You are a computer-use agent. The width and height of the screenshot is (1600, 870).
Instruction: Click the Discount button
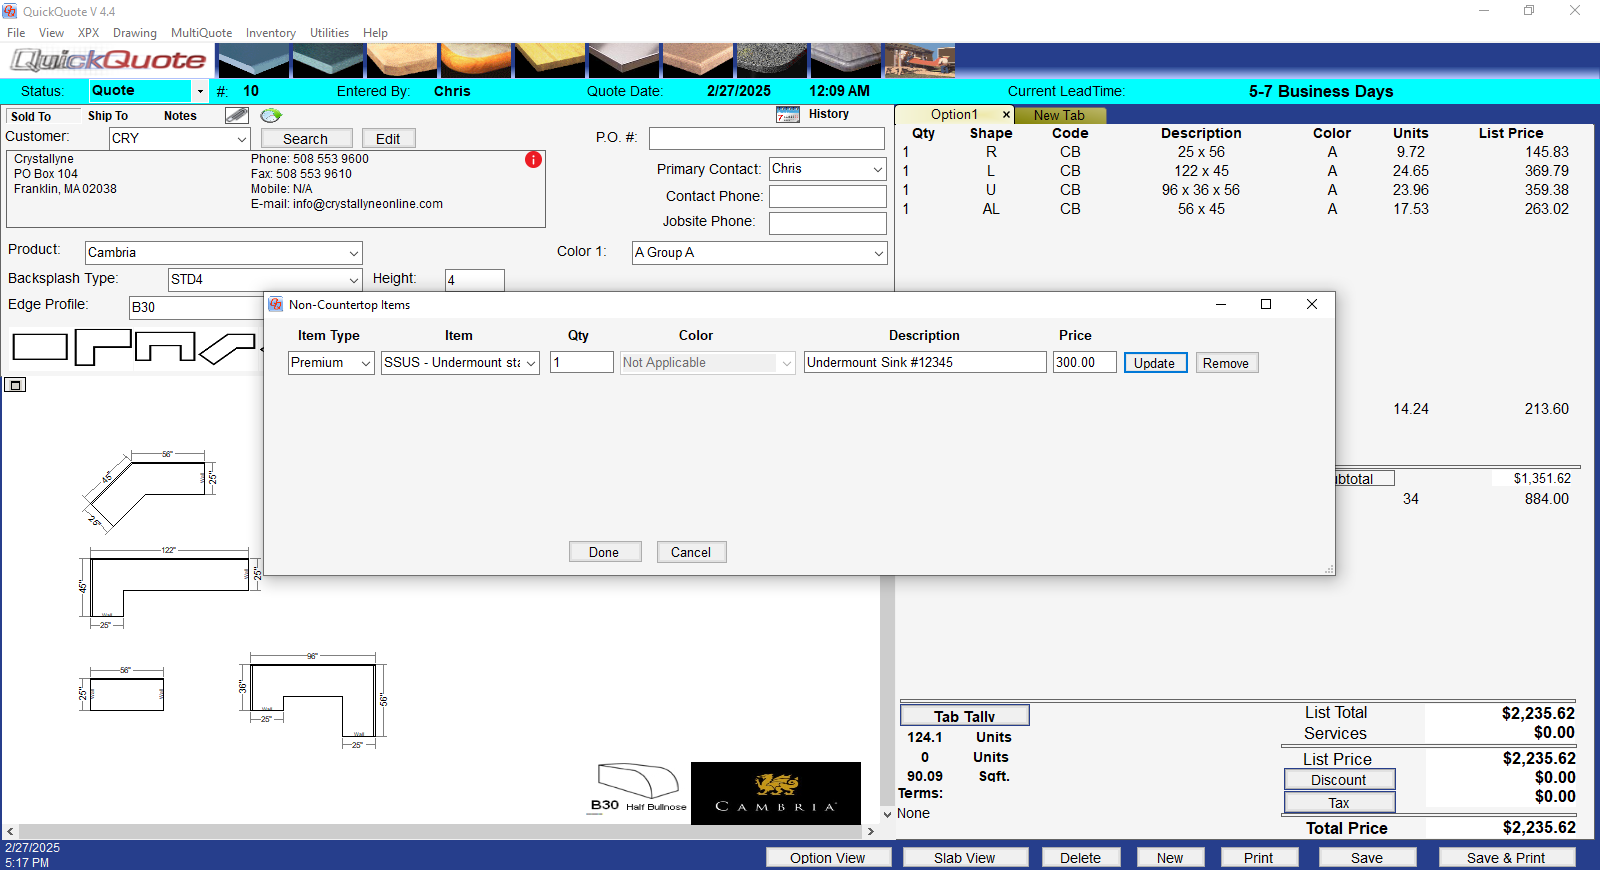pyautogui.click(x=1339, y=780)
